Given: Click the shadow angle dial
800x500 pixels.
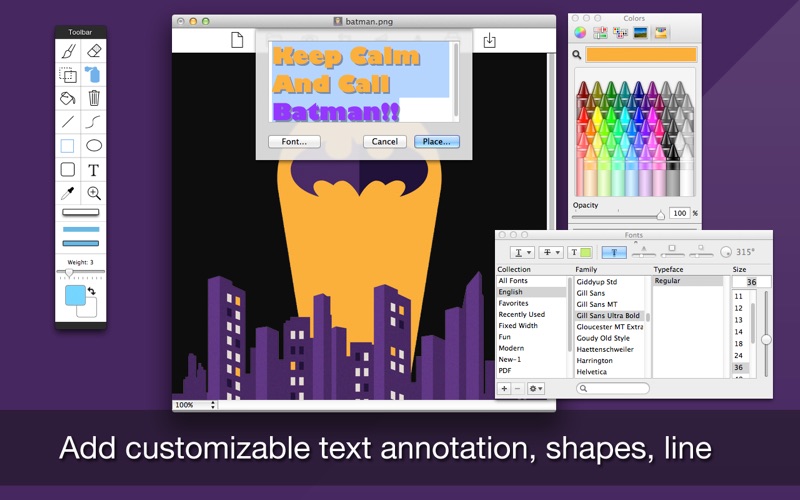Looking at the screenshot, I should pyautogui.click(x=726, y=252).
